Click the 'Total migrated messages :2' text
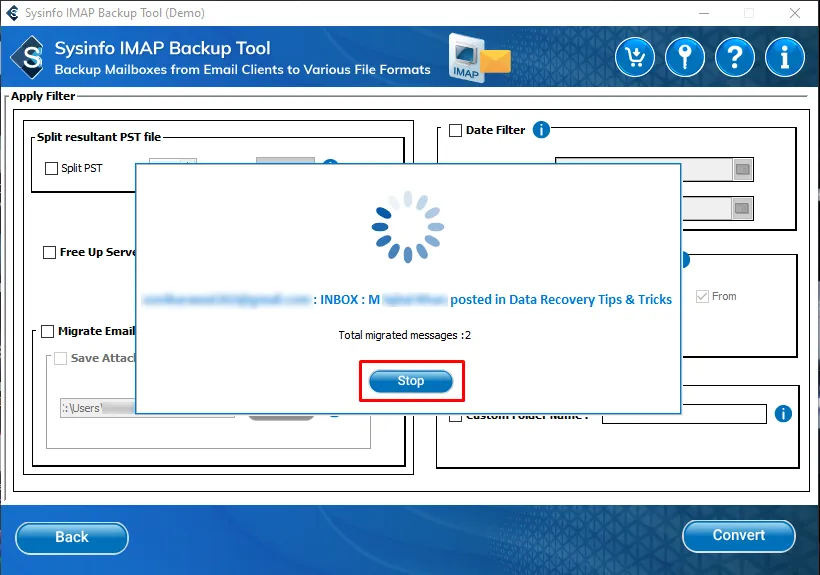 tap(405, 335)
